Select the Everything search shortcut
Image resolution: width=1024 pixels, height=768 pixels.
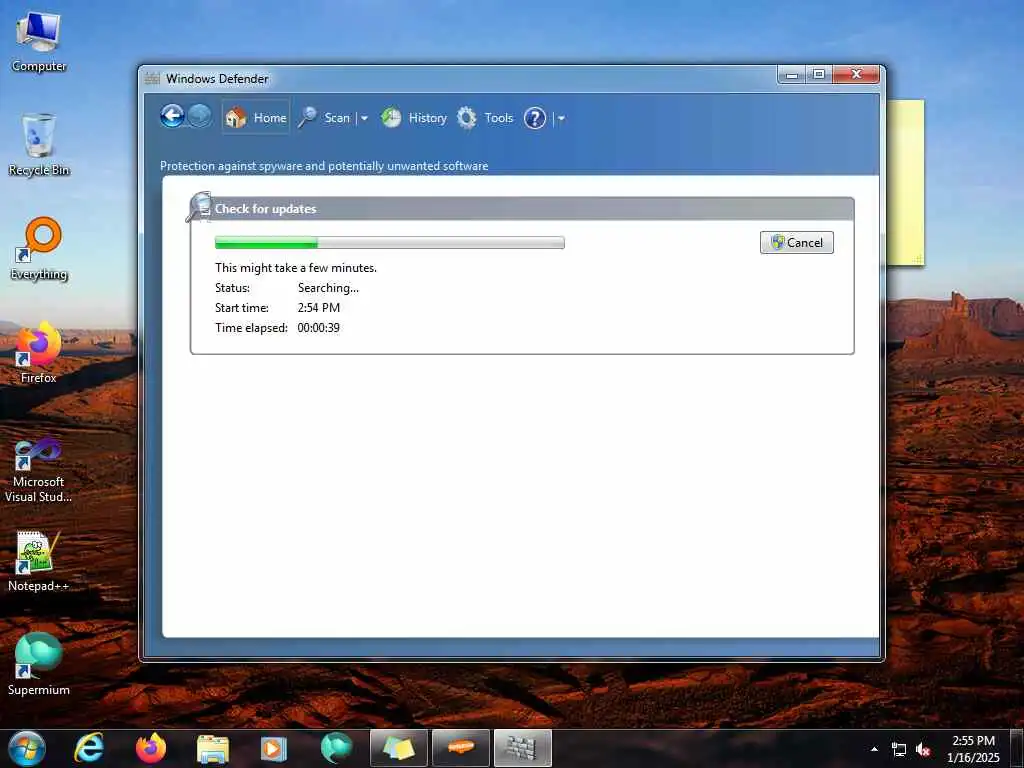tap(39, 249)
